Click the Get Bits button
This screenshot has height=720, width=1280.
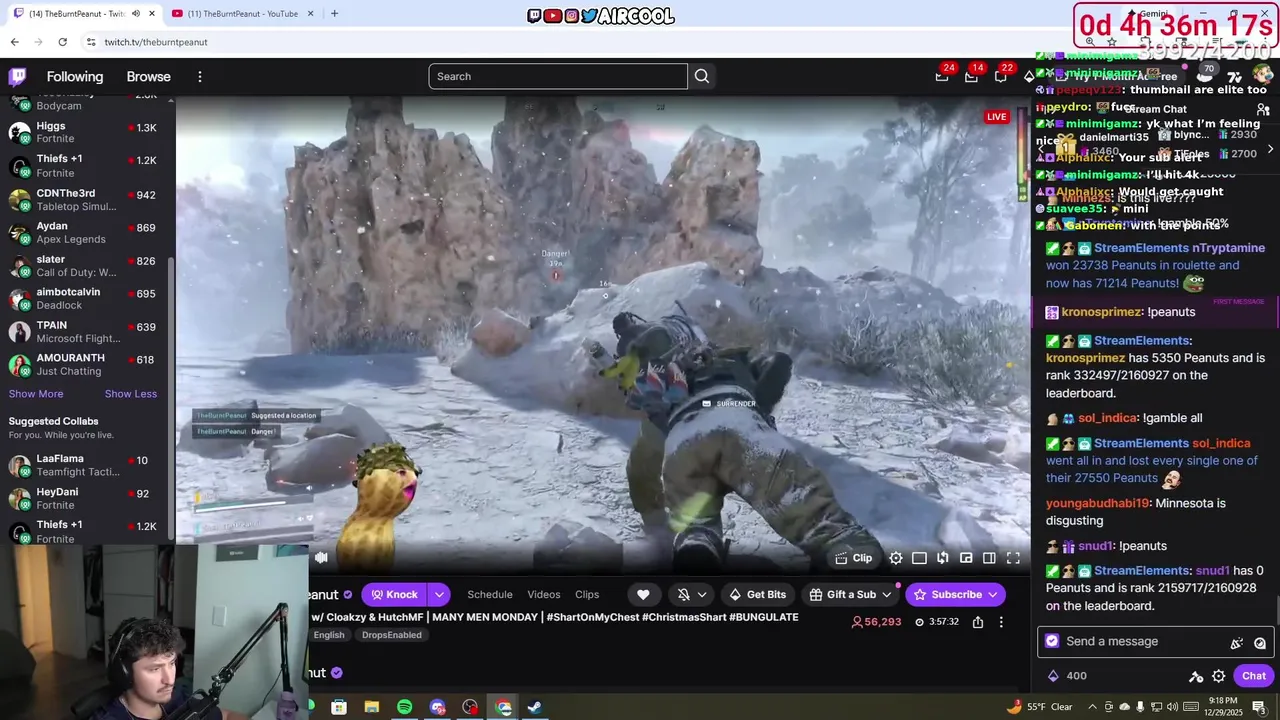[x=757, y=594]
